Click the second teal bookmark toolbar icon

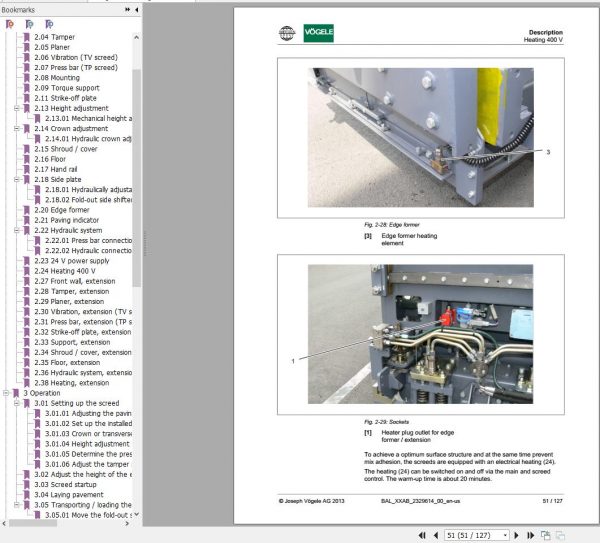(x=29, y=24)
